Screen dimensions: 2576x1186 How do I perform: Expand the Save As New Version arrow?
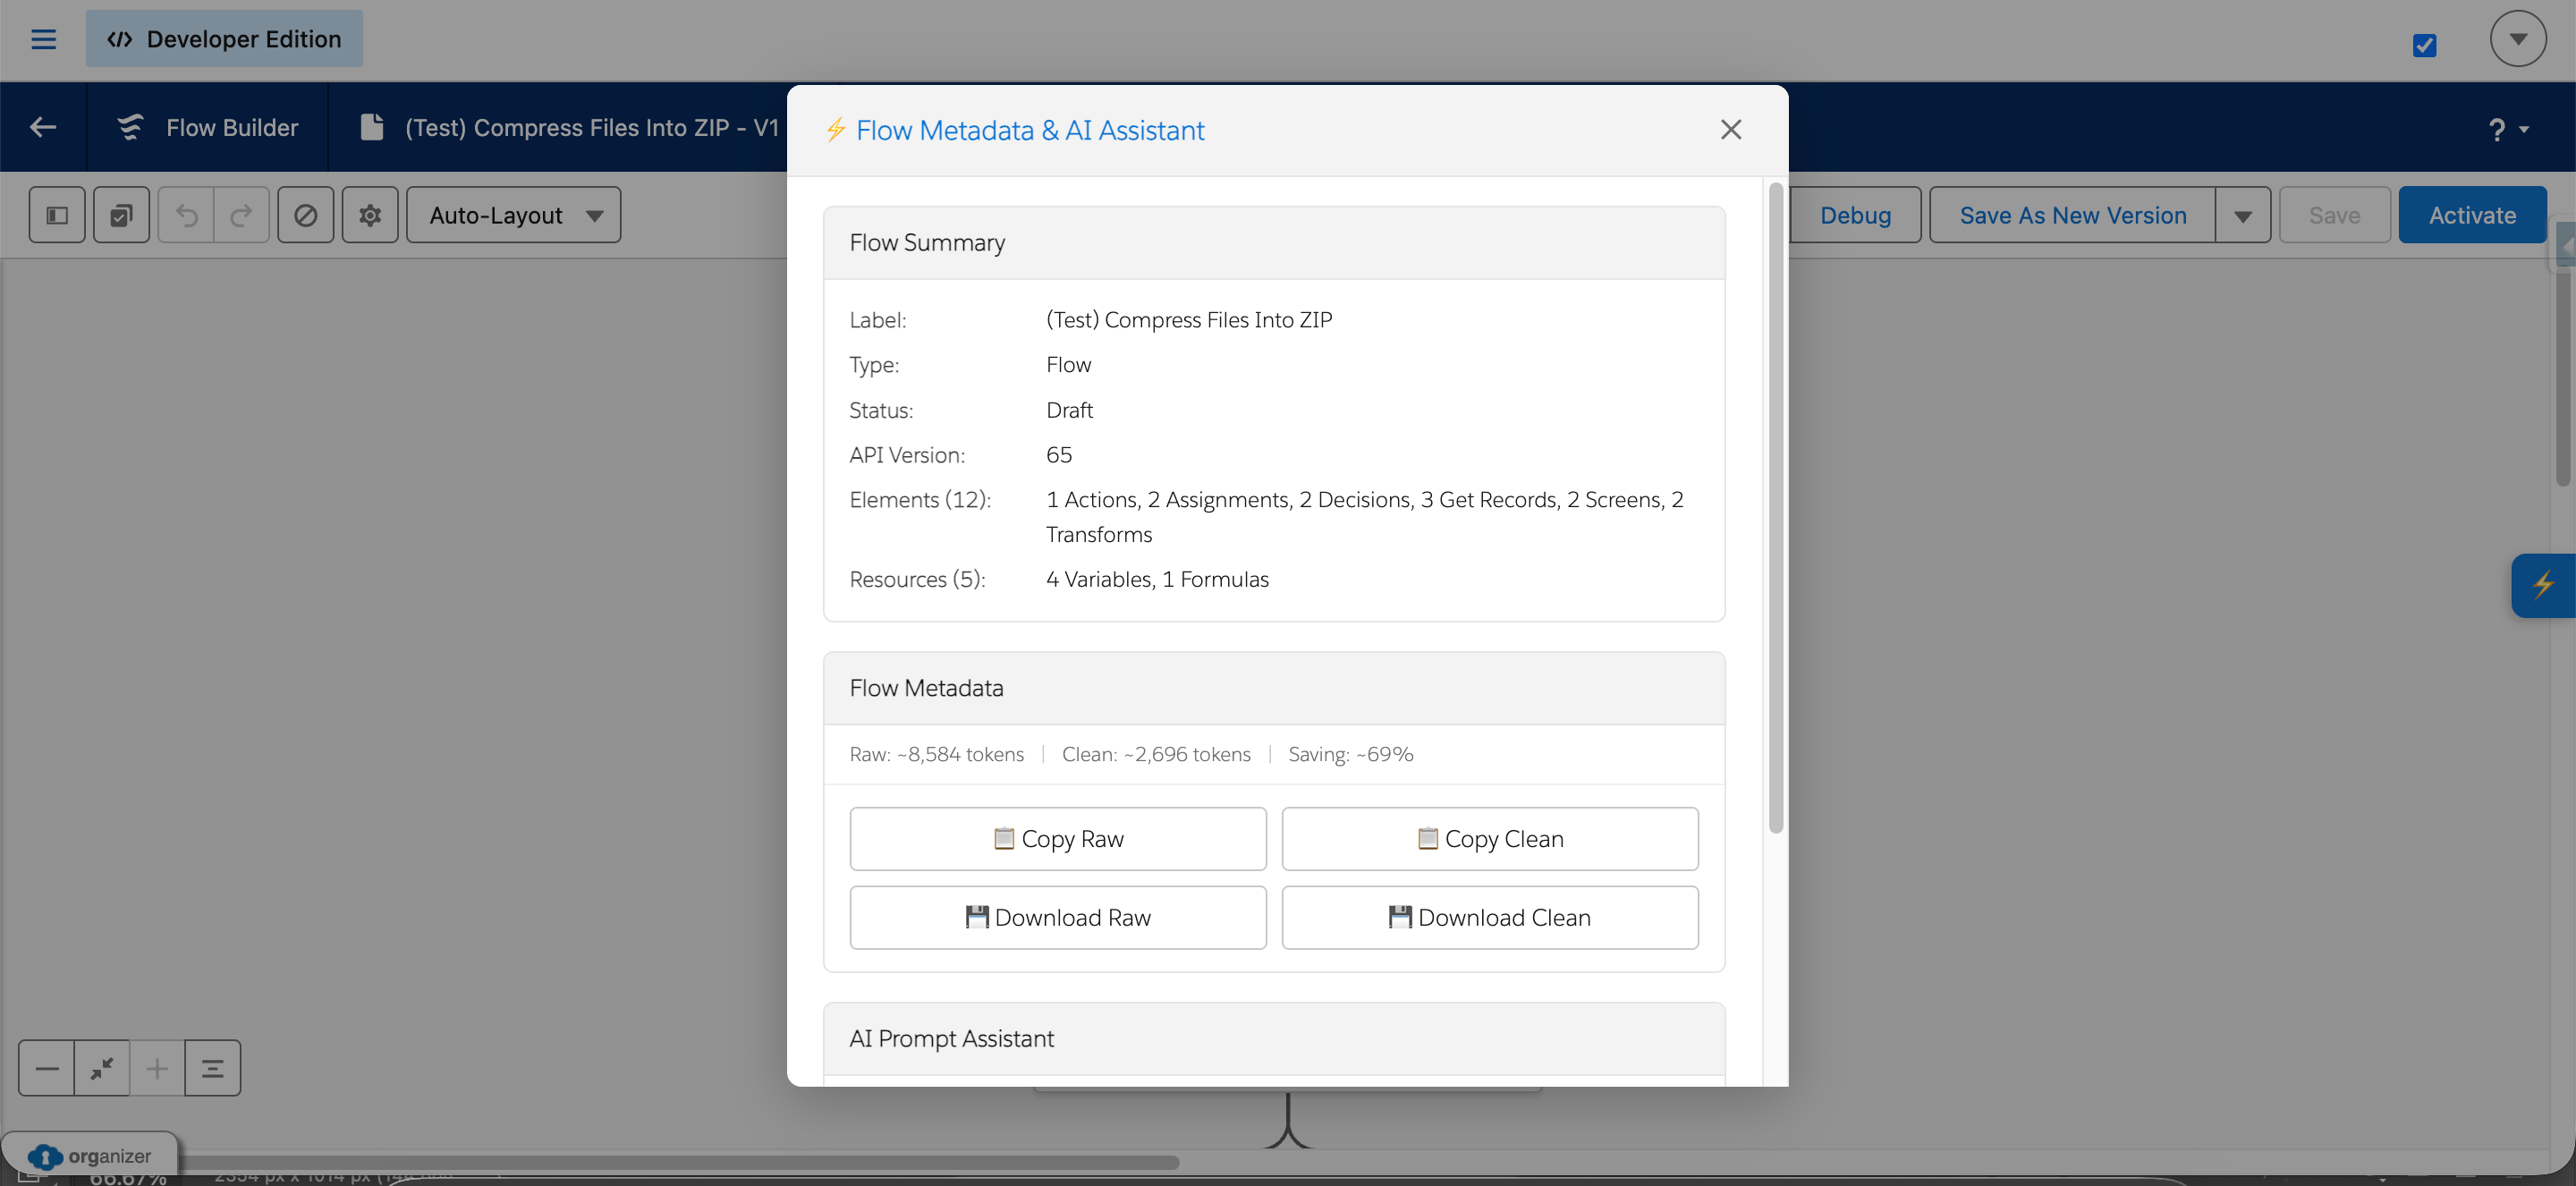pos(2243,214)
